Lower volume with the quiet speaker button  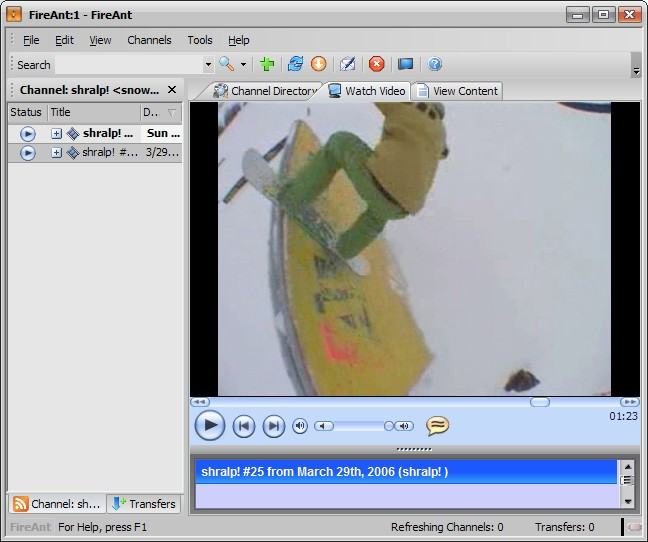324,426
